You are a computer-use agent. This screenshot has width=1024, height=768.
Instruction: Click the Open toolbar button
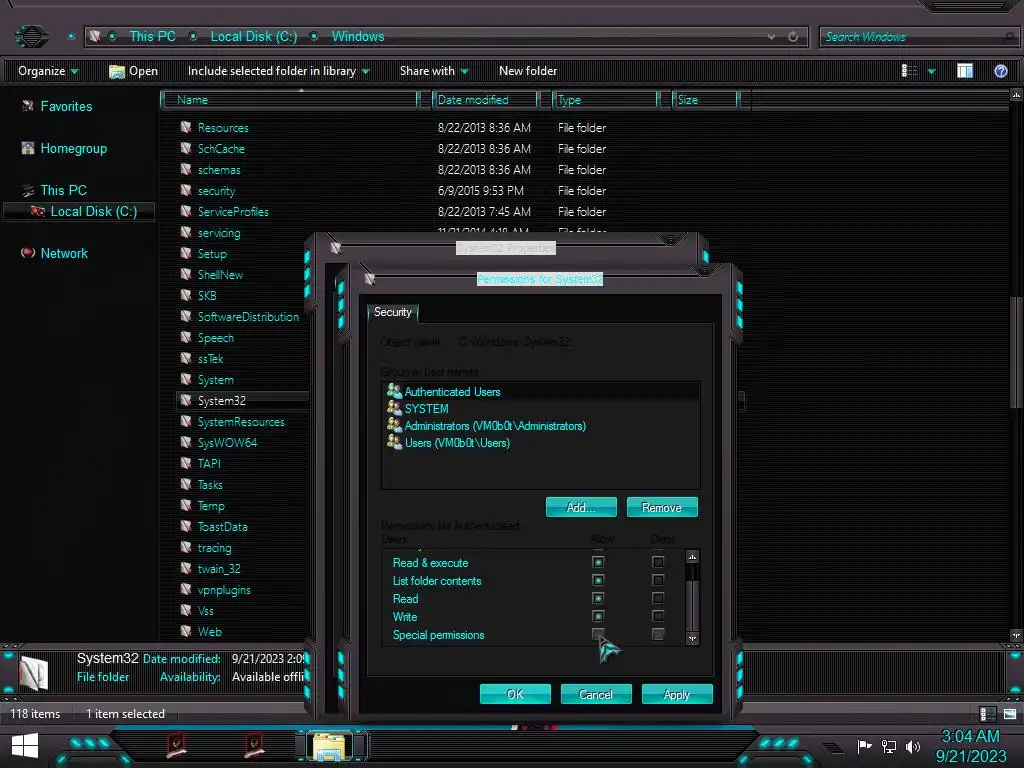pyautogui.click(x=133, y=71)
